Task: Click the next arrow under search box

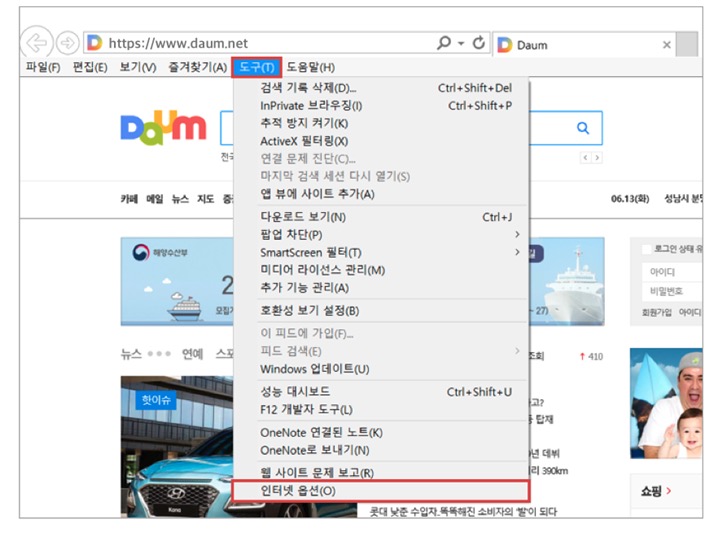Action: [x=597, y=158]
